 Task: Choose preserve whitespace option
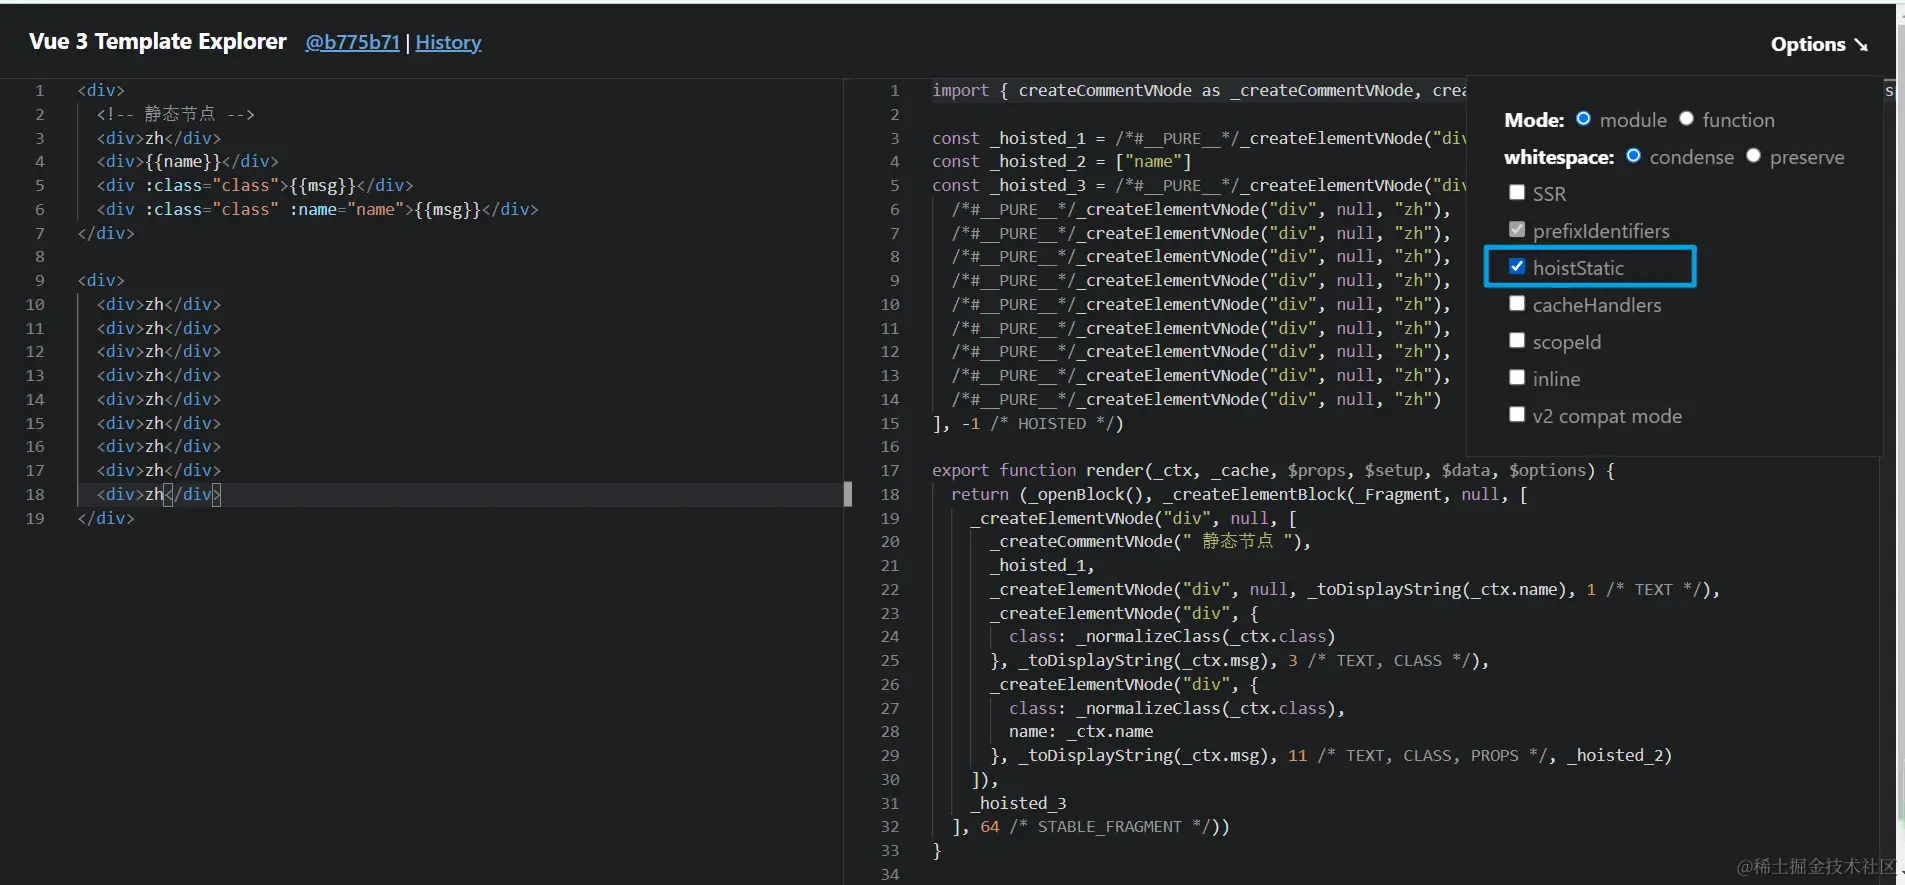click(x=1753, y=155)
